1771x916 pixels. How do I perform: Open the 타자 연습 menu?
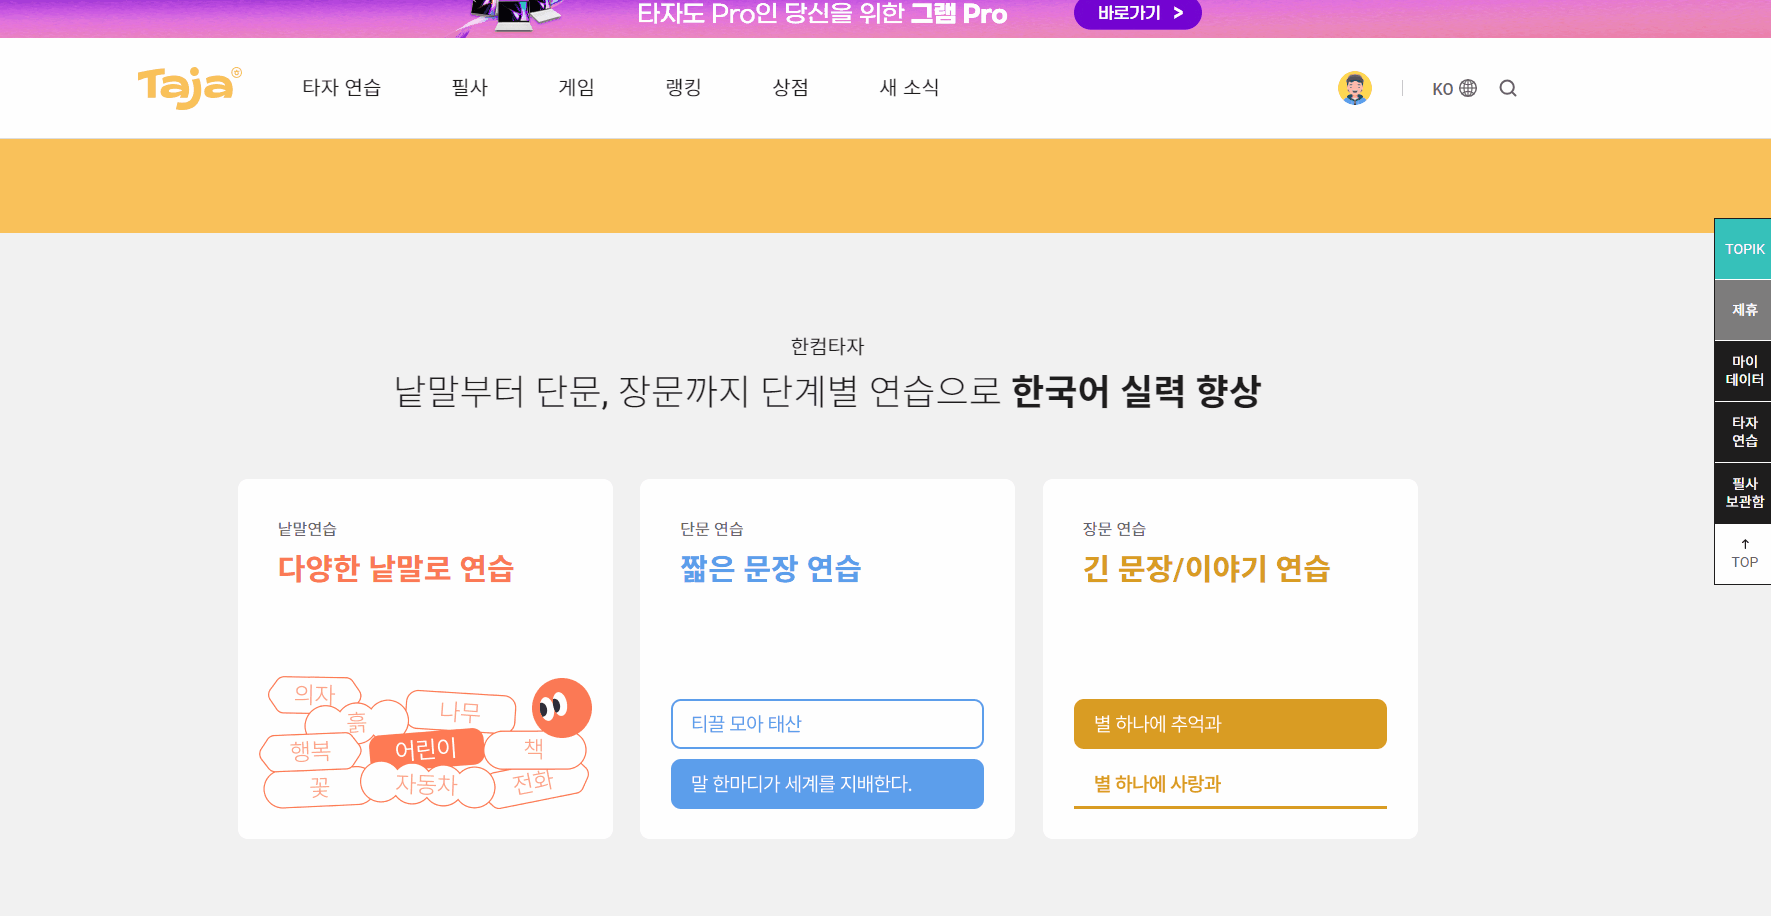coord(341,88)
